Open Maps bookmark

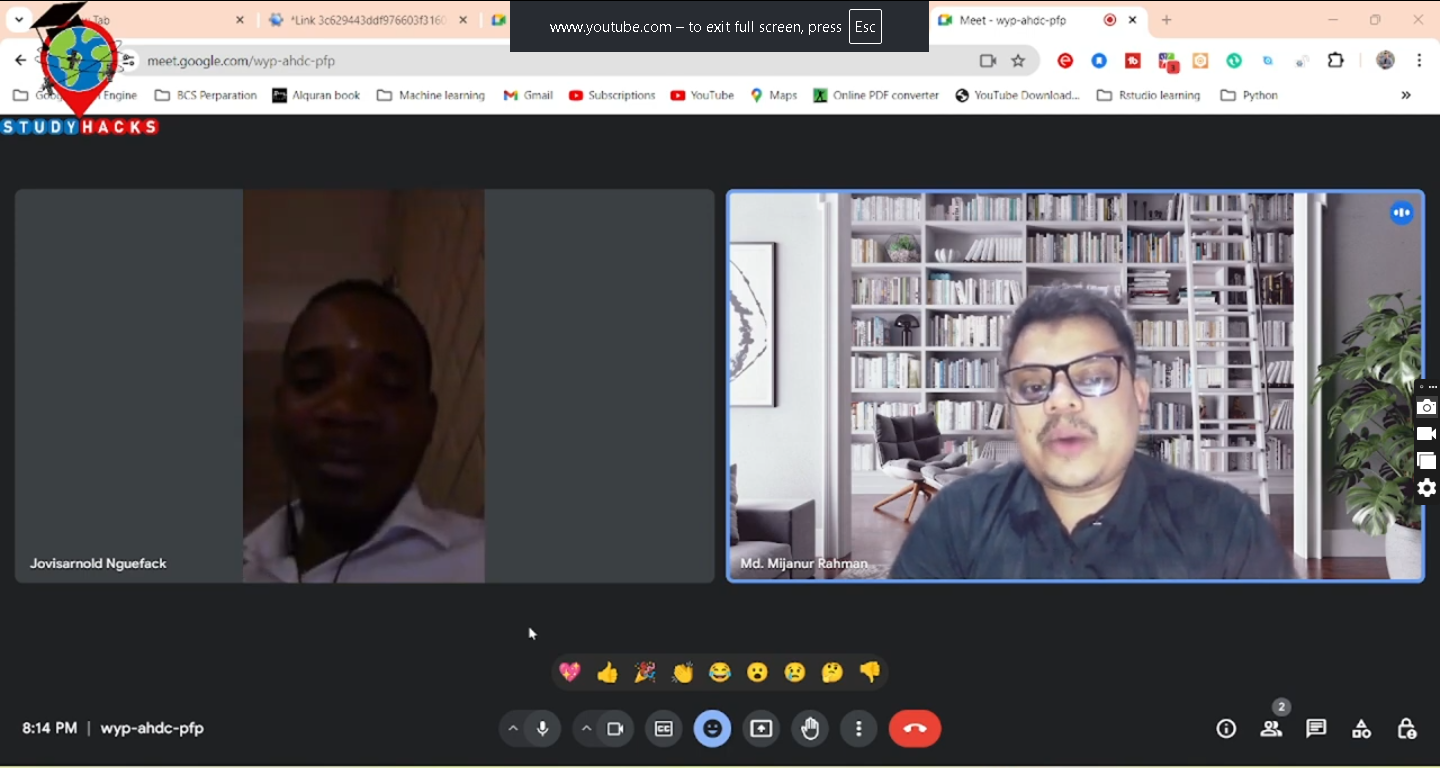(774, 95)
